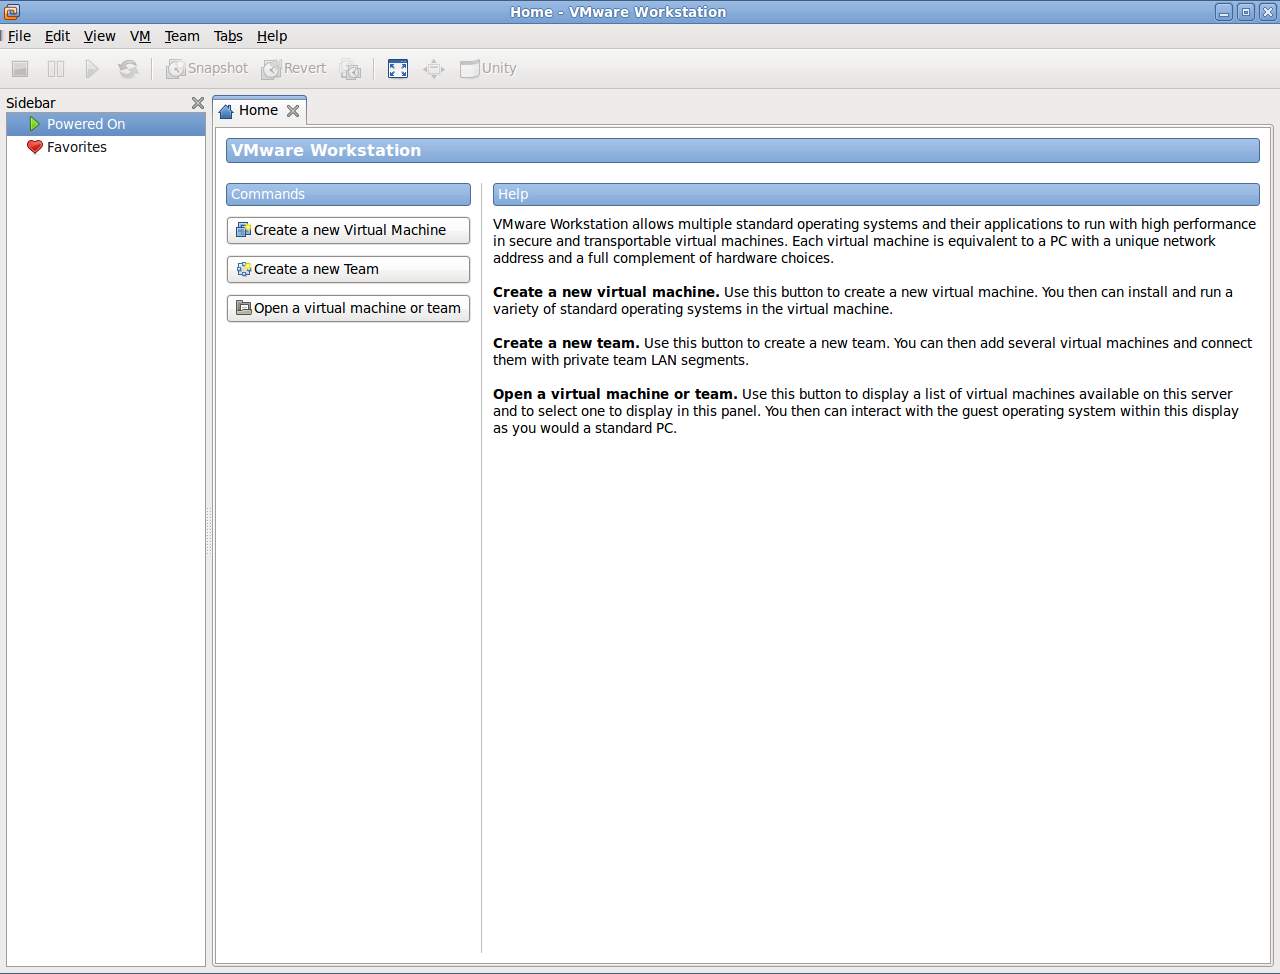The width and height of the screenshot is (1280, 974).
Task: Click the bold 'Create a new team.' text
Action: 566,343
